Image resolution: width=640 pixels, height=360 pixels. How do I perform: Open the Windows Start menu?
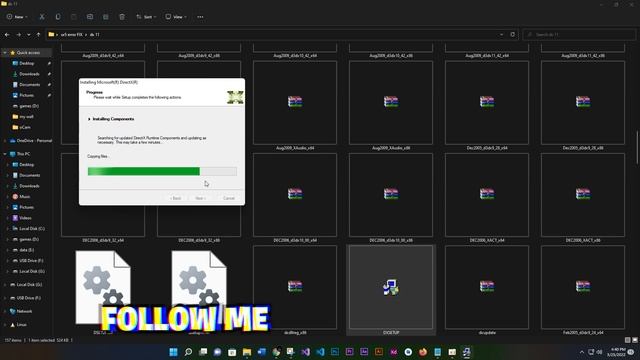point(173,352)
